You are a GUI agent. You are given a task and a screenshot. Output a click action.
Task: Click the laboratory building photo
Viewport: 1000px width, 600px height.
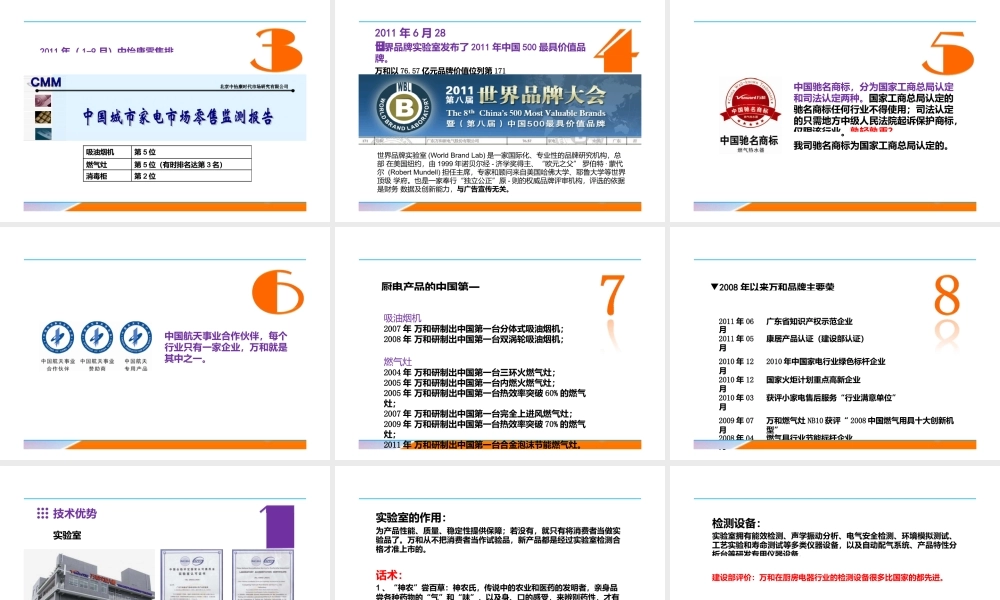(89, 574)
